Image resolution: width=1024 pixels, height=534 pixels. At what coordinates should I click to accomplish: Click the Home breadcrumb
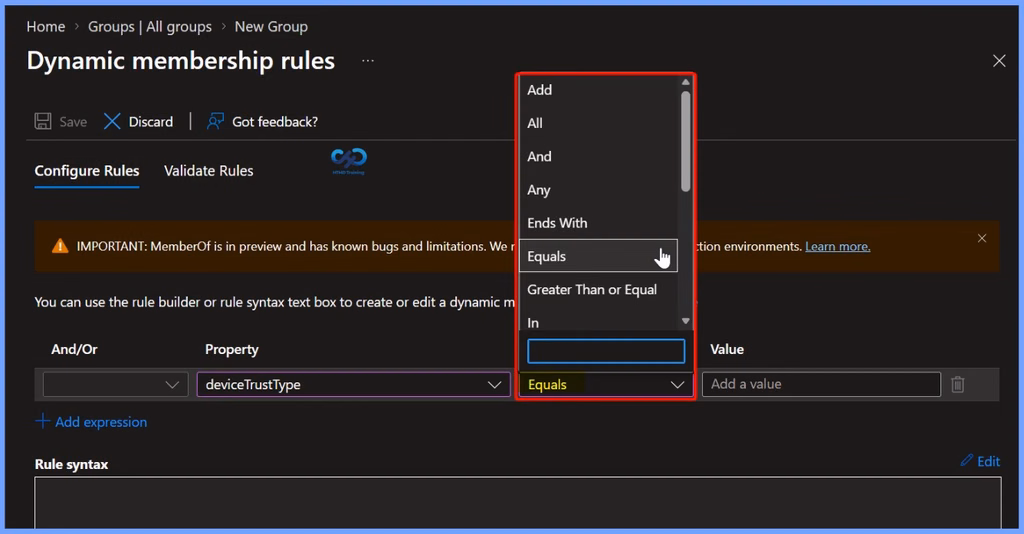click(x=46, y=27)
